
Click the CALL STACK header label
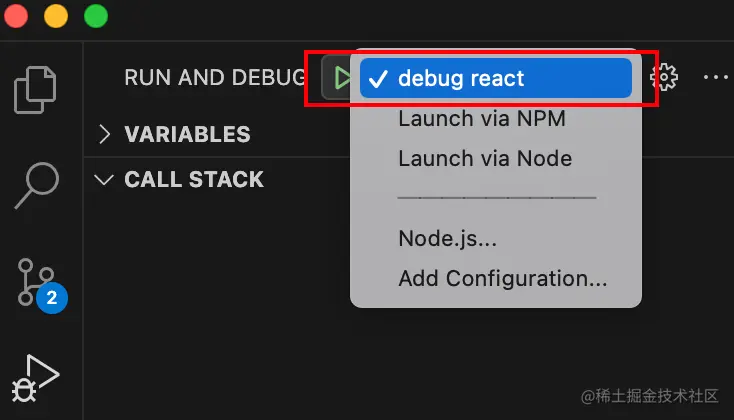[x=194, y=179]
